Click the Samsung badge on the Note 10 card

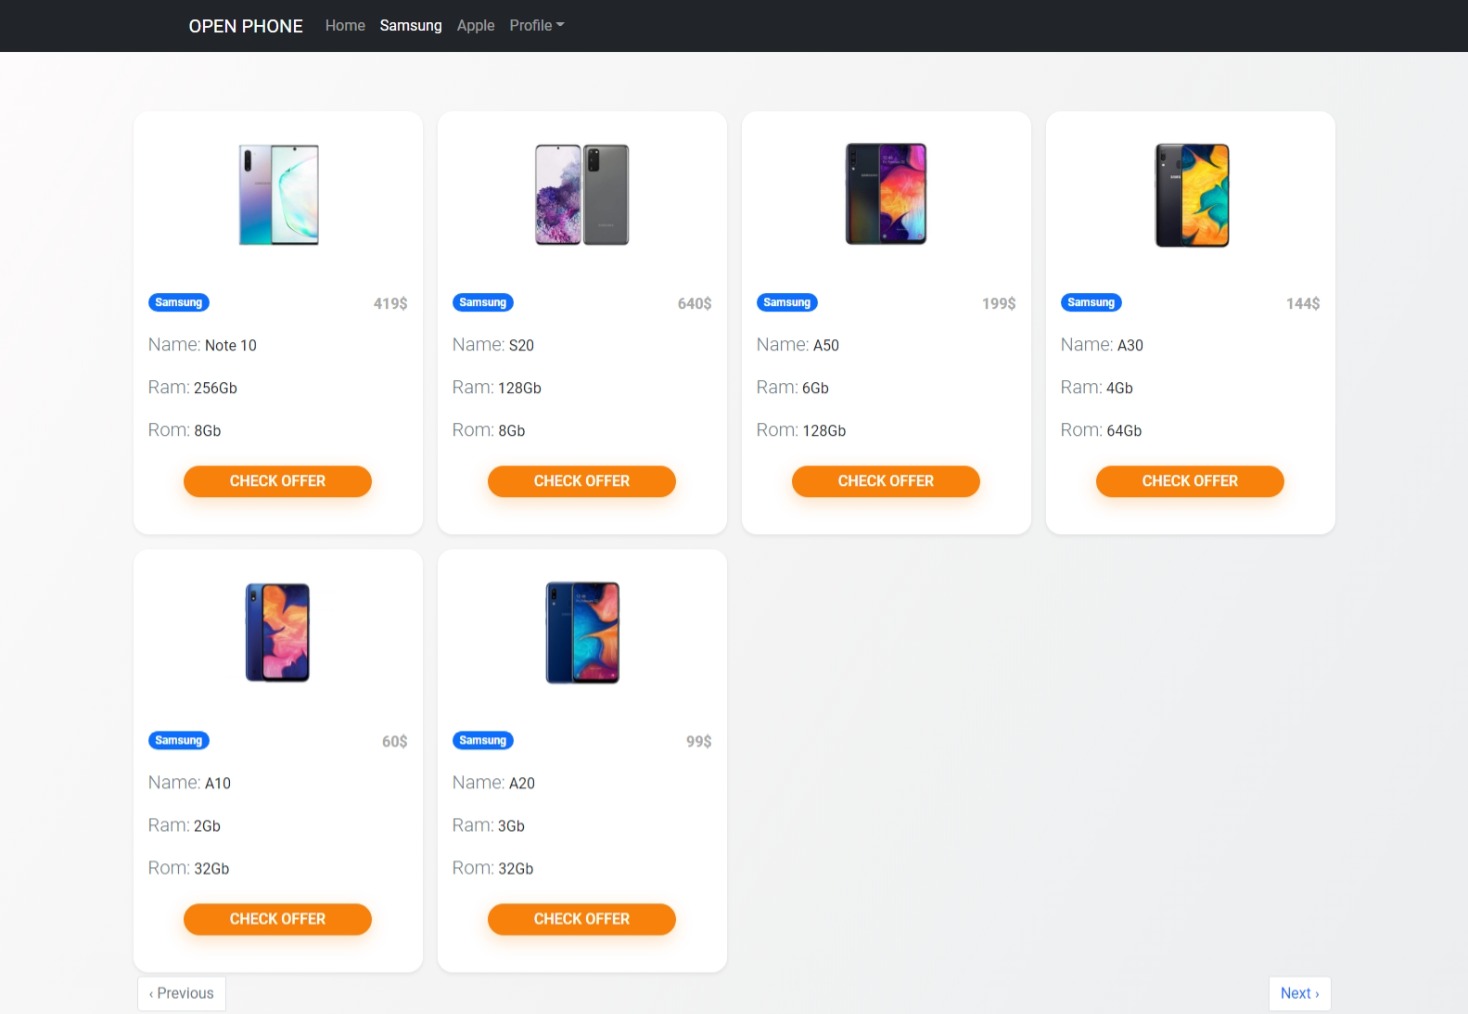[178, 302]
